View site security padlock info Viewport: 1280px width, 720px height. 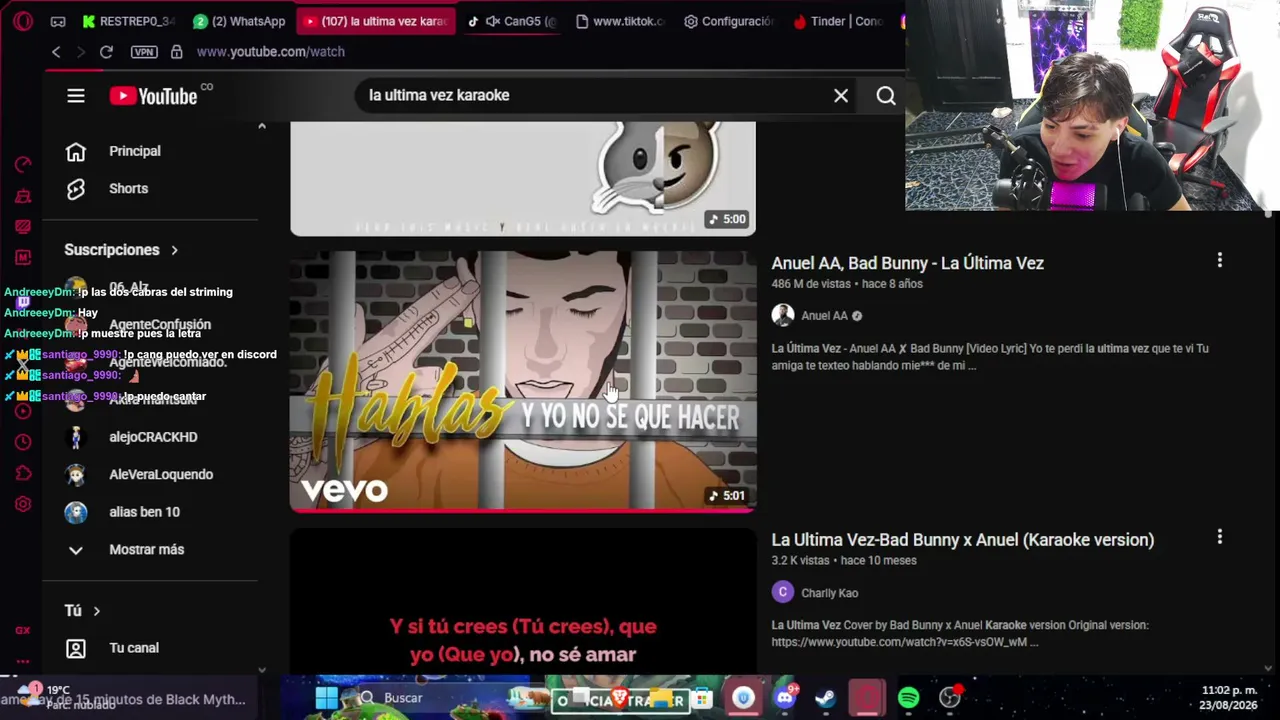pyautogui.click(x=177, y=52)
